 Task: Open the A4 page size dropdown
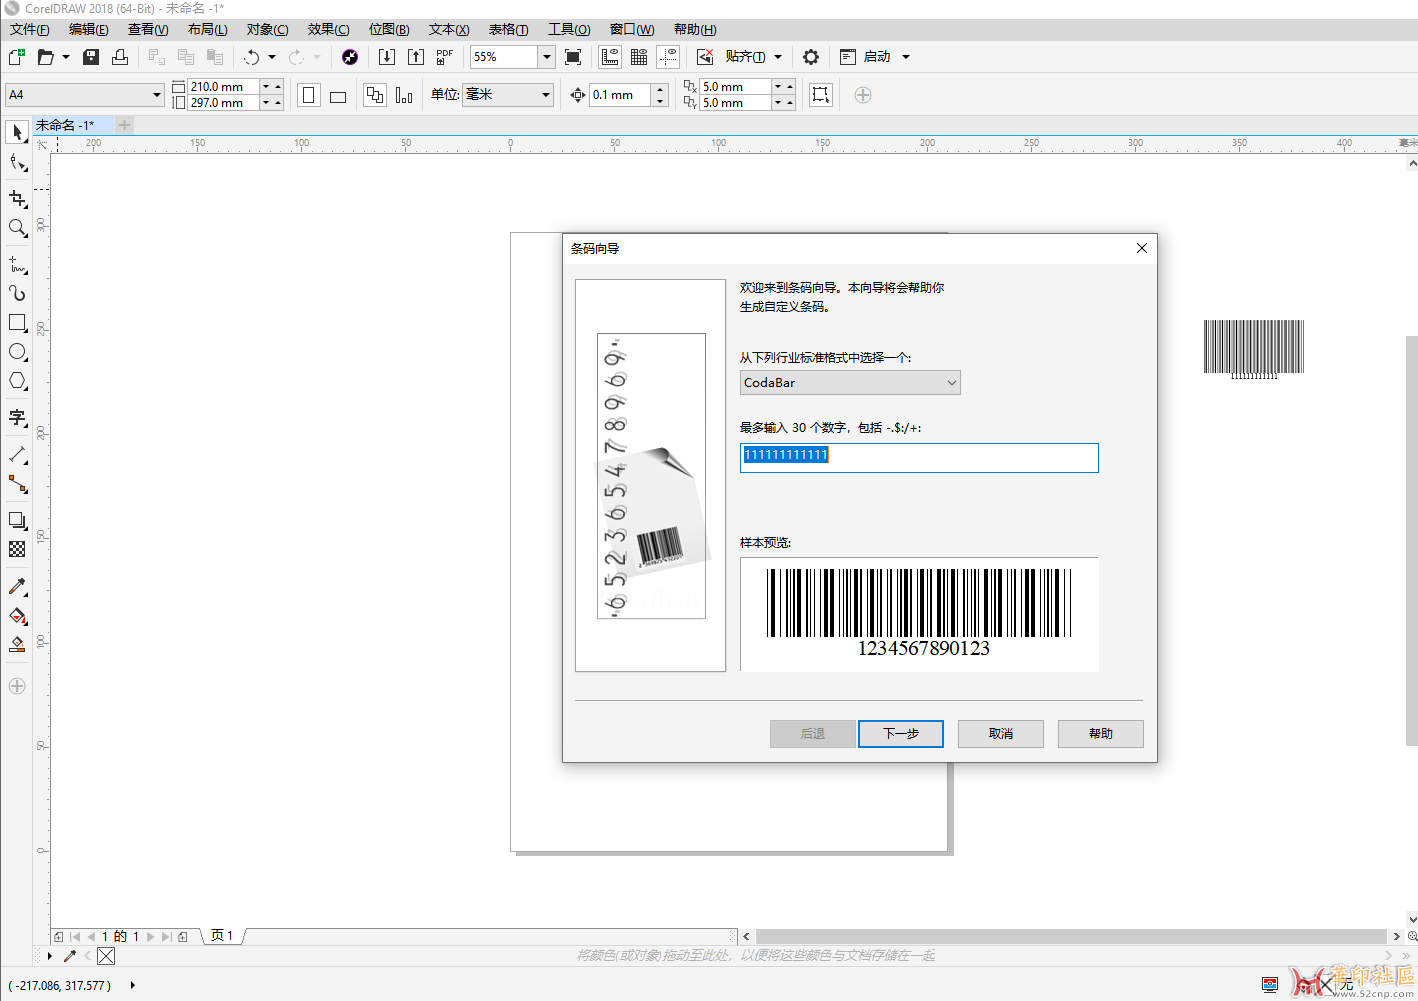pos(156,95)
